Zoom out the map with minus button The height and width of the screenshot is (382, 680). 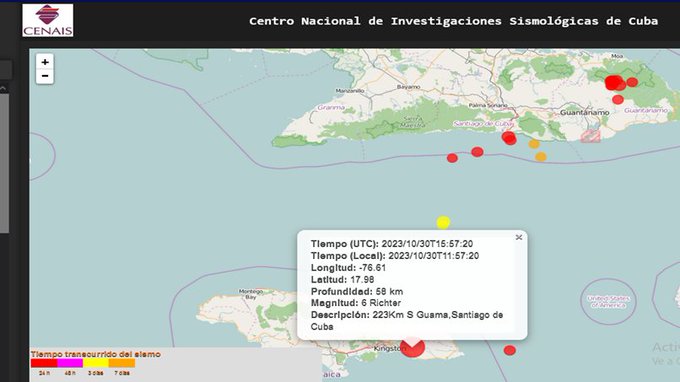pos(45,76)
